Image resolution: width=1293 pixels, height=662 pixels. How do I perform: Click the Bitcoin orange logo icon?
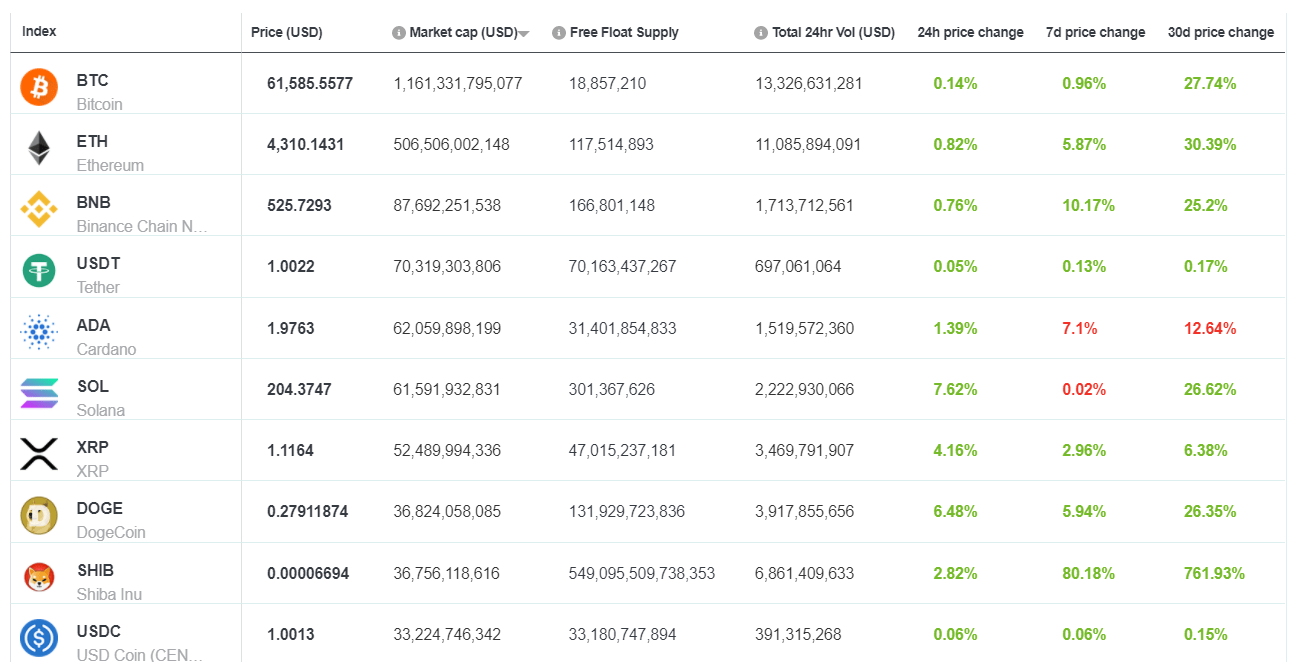(39, 87)
